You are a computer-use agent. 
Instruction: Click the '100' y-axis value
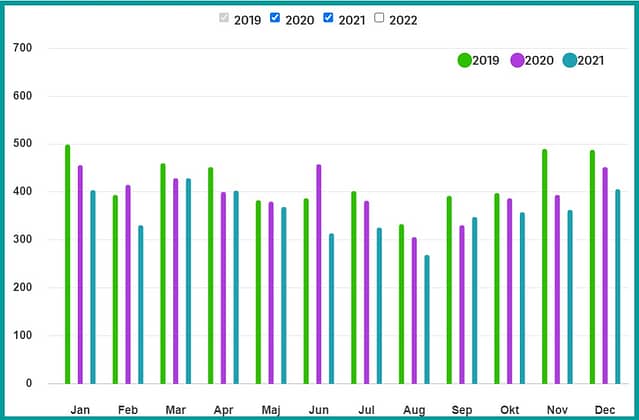[22, 335]
